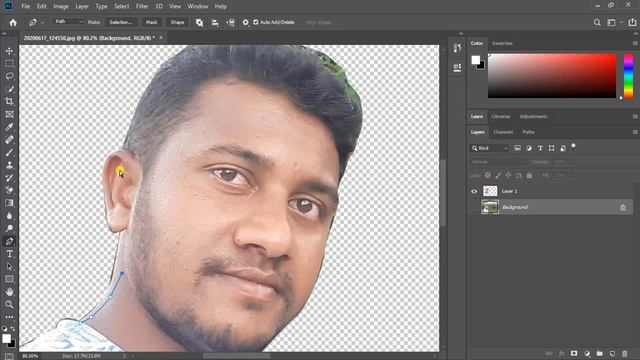The image size is (640, 360).
Task: Open the pen options gear
Action: (245, 22)
